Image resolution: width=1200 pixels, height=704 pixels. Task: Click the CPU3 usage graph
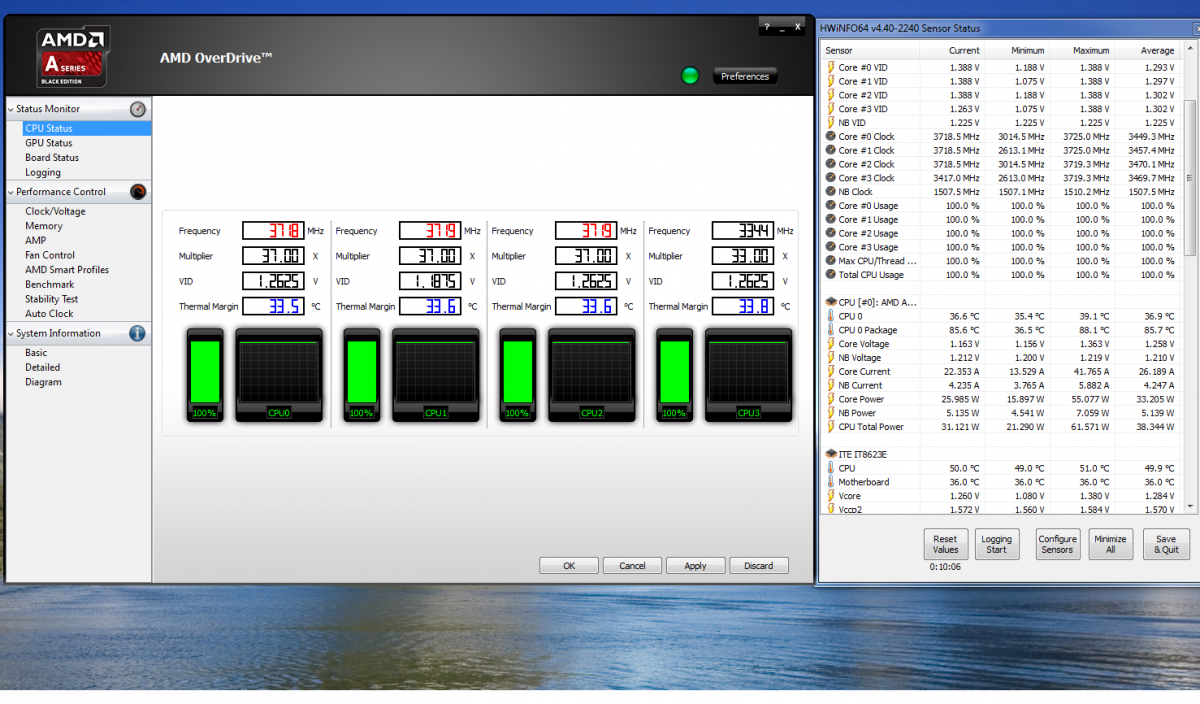pos(748,375)
